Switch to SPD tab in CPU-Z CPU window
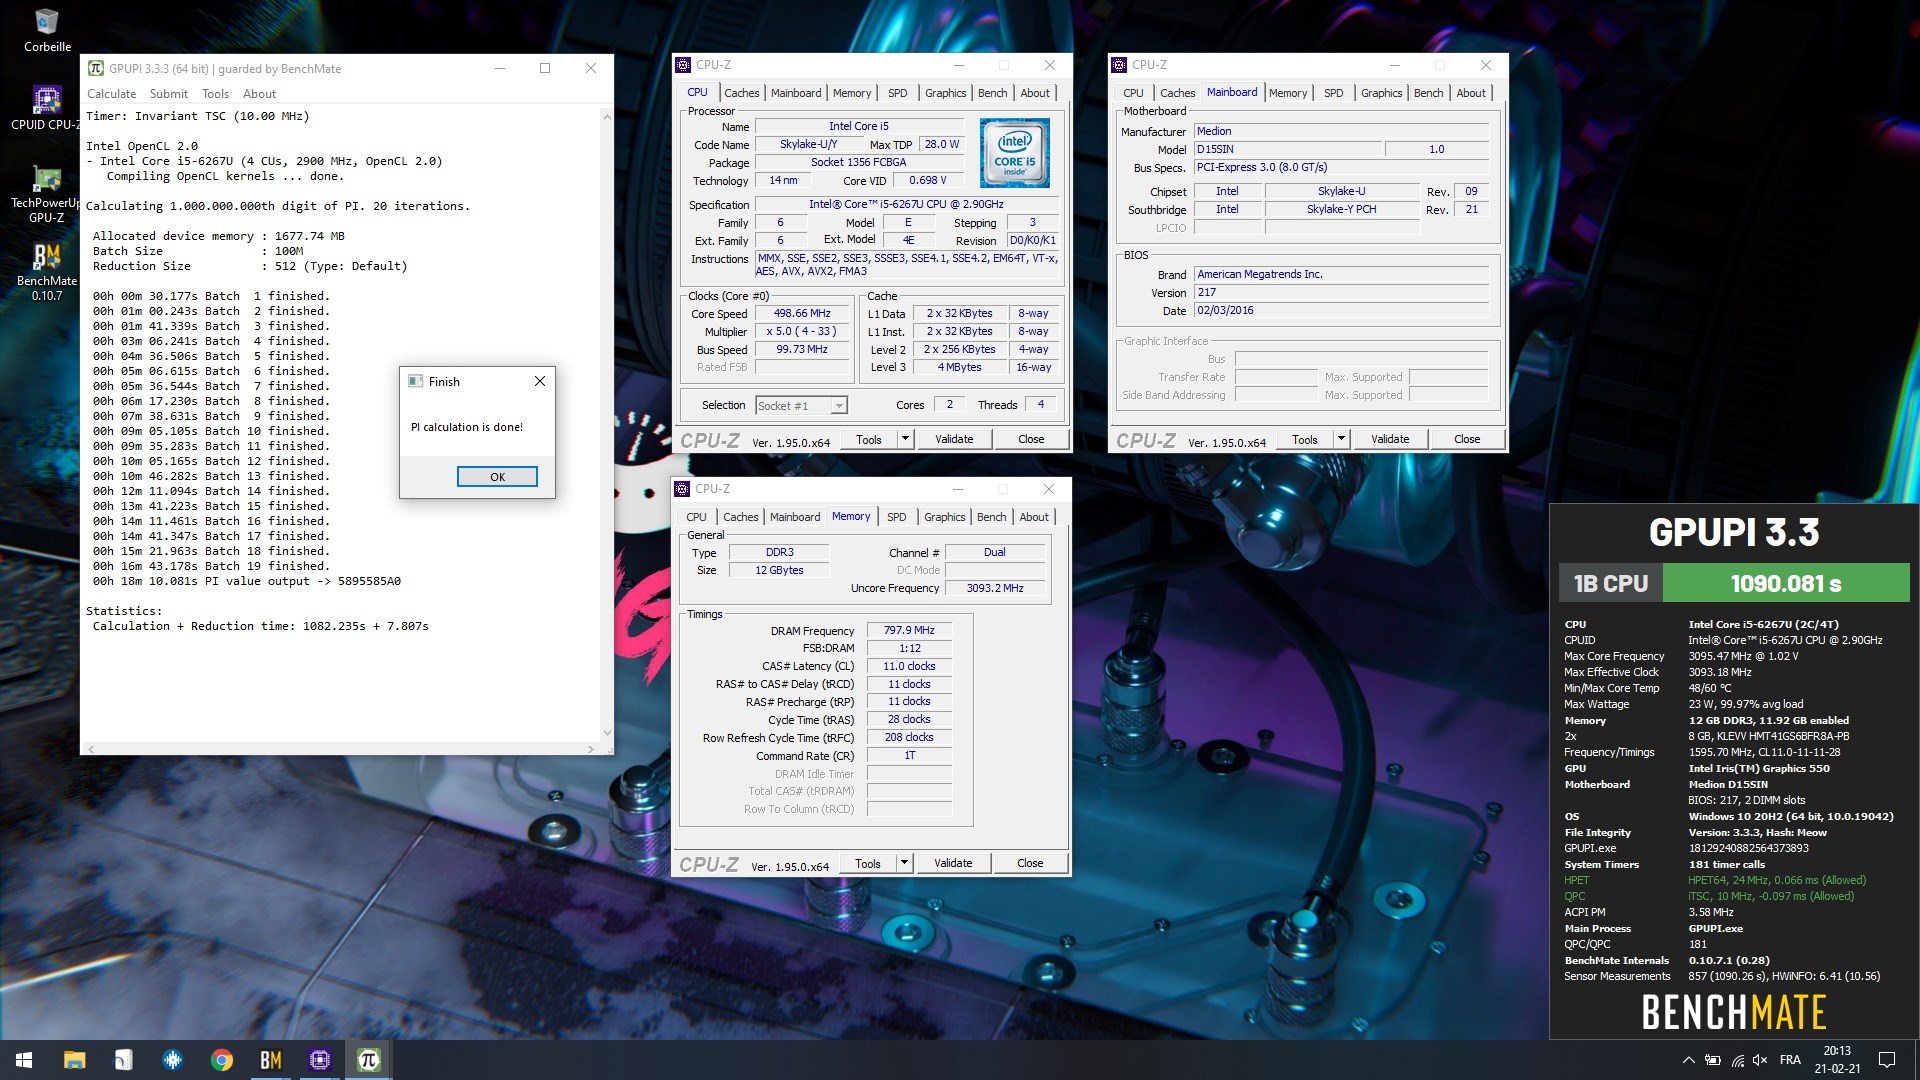Viewport: 1920px width, 1080px height. [x=898, y=93]
